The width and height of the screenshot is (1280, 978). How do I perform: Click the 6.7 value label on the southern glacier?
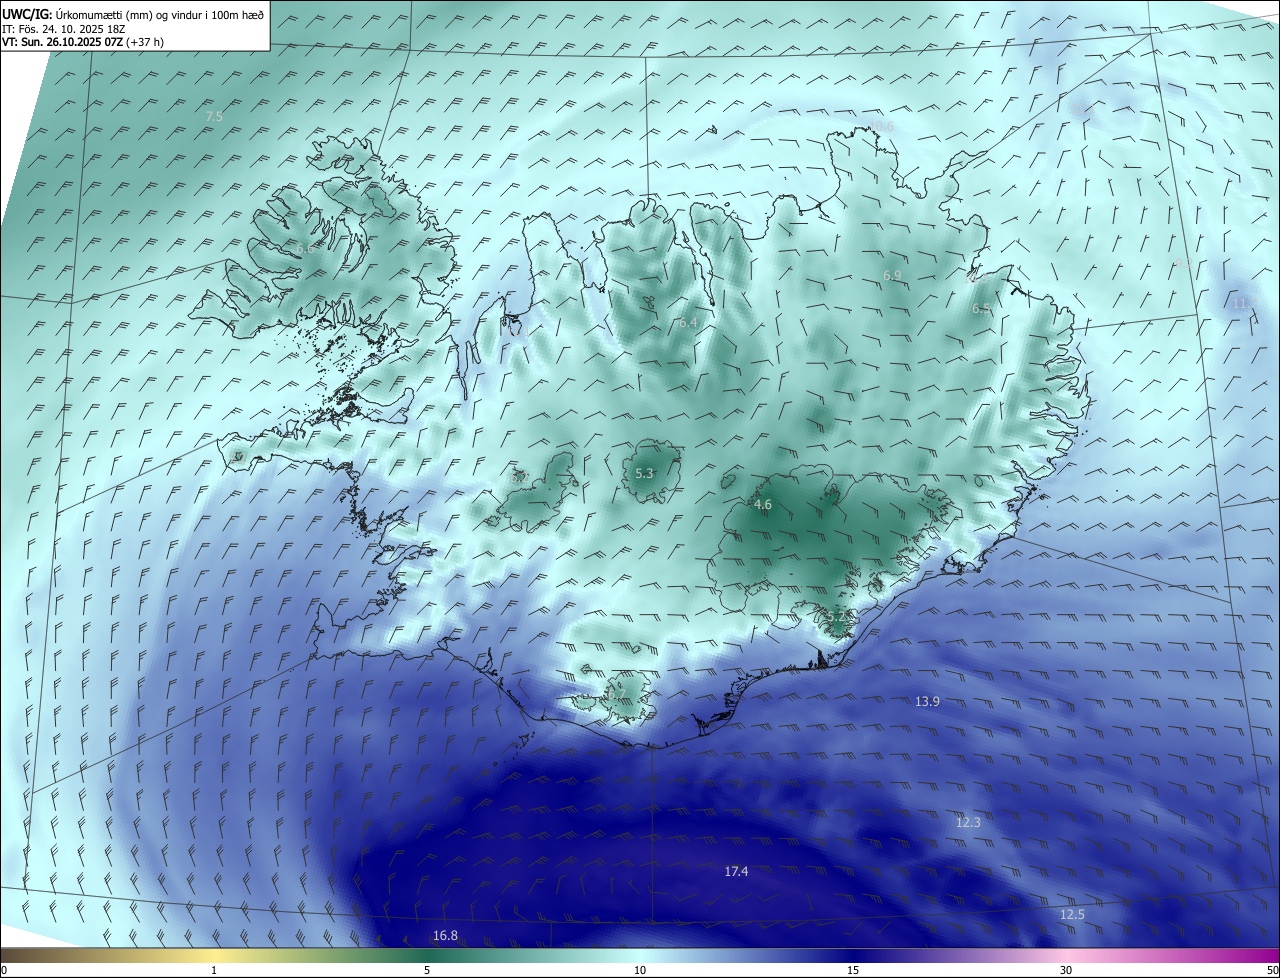[617, 692]
